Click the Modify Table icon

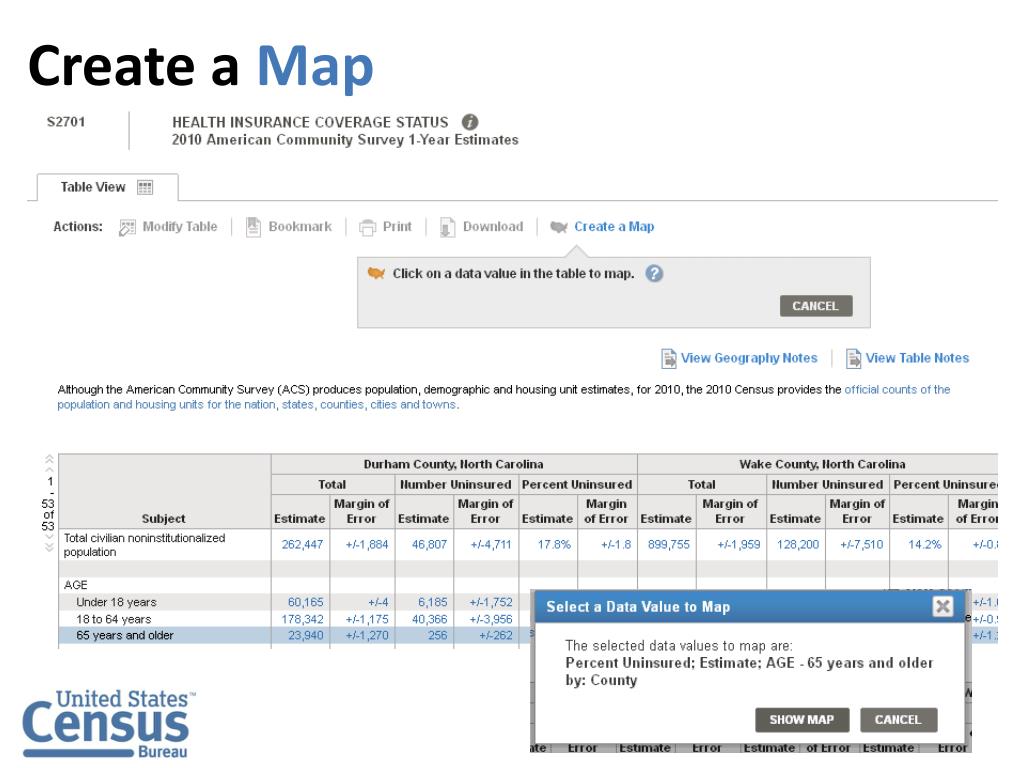[x=128, y=227]
